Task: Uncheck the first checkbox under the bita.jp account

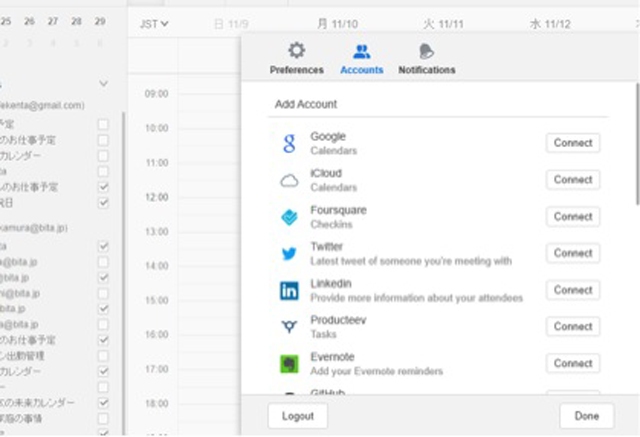Action: pyautogui.click(x=104, y=246)
